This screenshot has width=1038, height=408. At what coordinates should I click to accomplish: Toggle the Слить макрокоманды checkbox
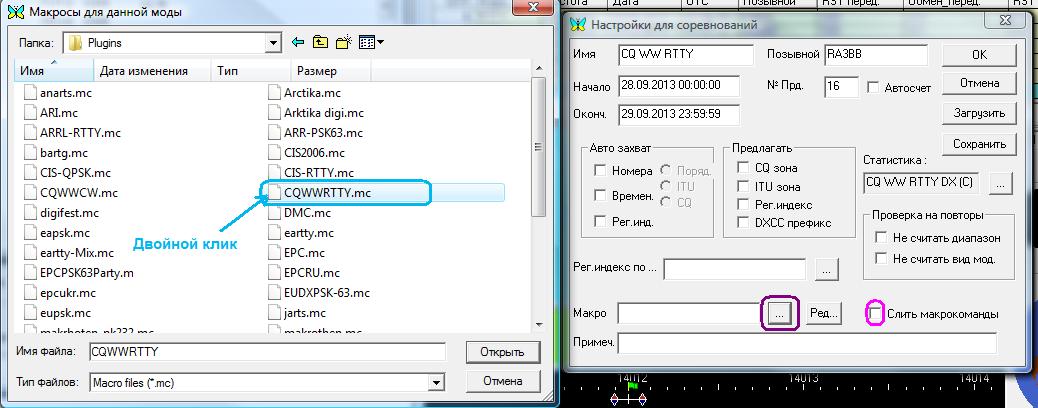[876, 314]
